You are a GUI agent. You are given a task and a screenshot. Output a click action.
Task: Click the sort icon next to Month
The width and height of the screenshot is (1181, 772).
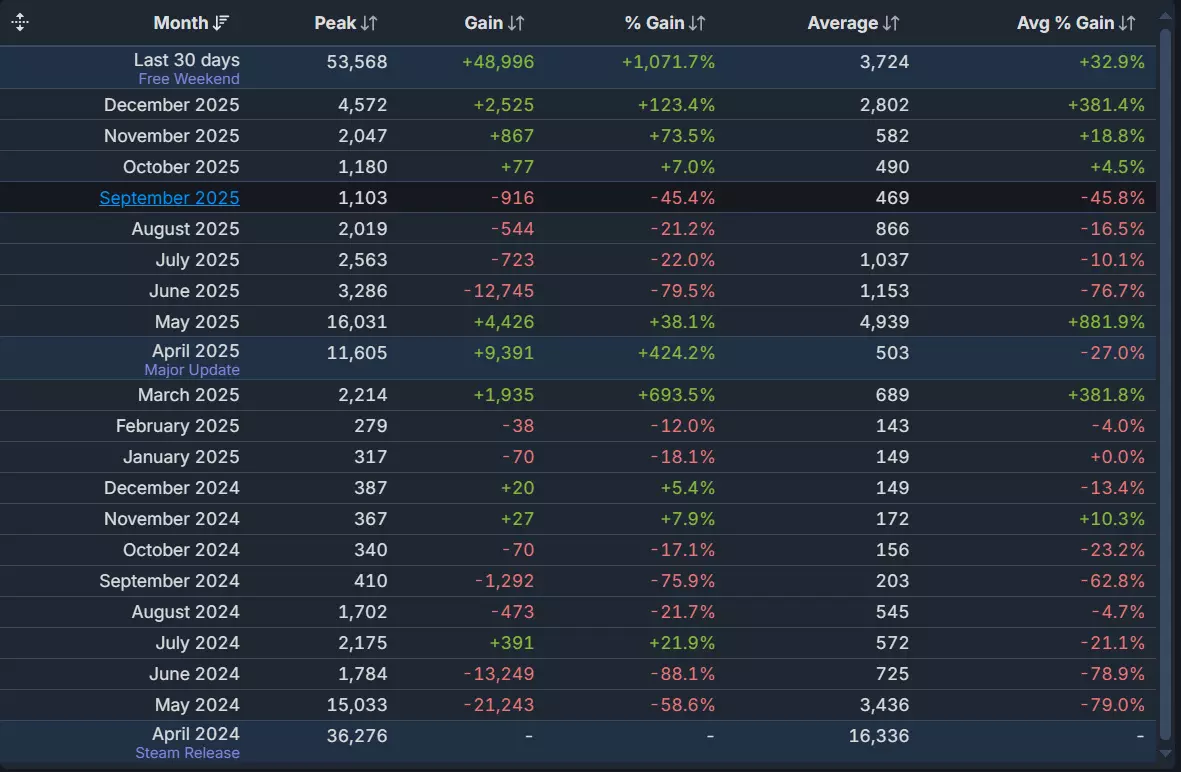tap(222, 23)
